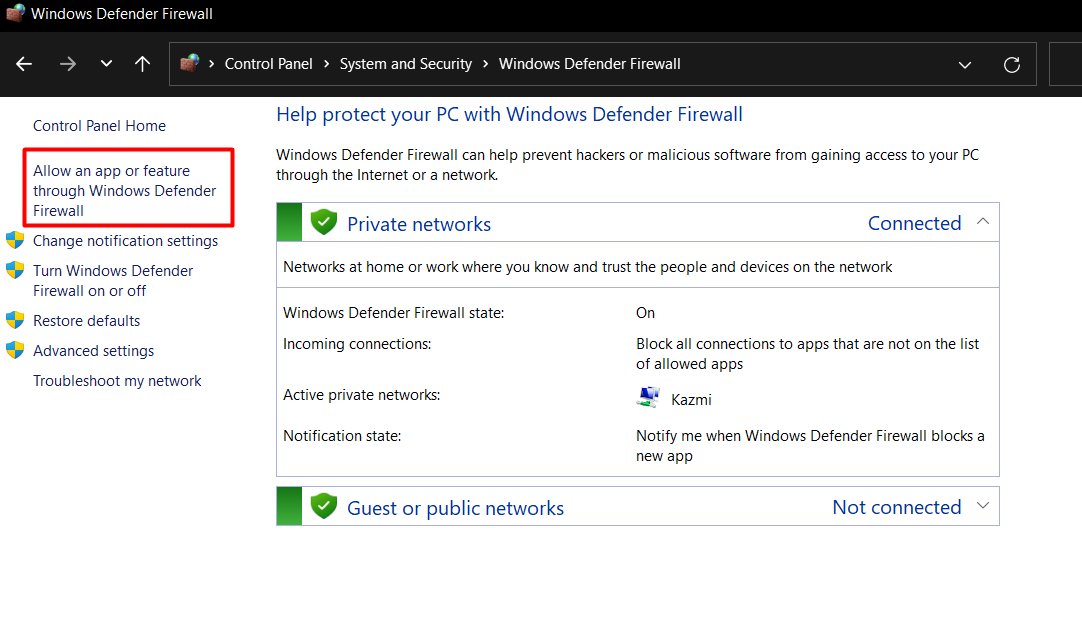Open Troubleshoot my network
This screenshot has width=1082, height=627.
[117, 381]
